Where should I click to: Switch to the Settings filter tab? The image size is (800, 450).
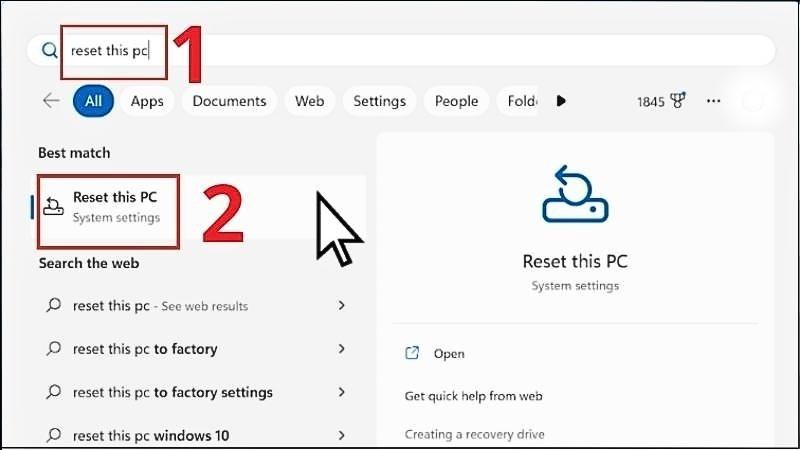tap(379, 101)
